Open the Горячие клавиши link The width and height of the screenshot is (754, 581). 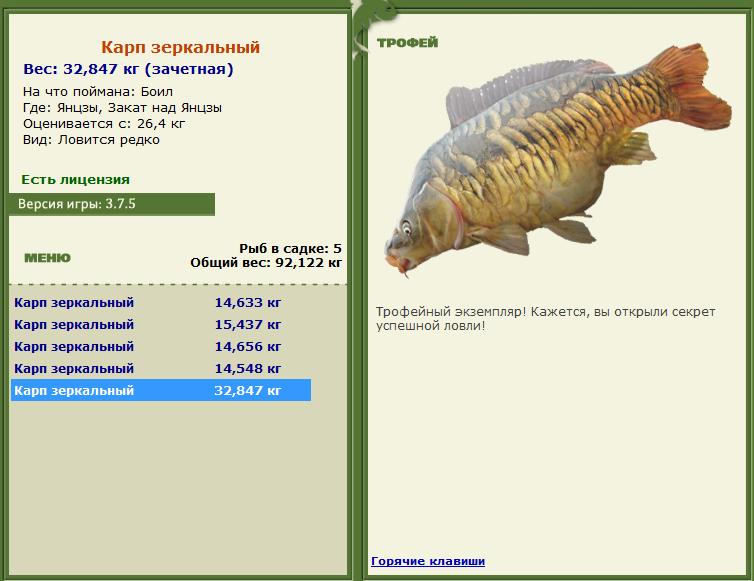pos(428,561)
